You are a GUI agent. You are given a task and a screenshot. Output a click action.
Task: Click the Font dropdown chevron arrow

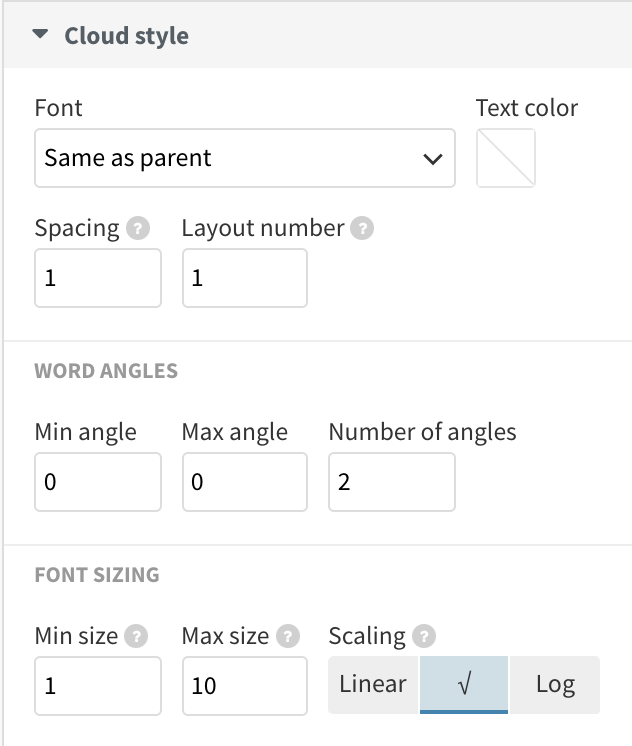(433, 159)
